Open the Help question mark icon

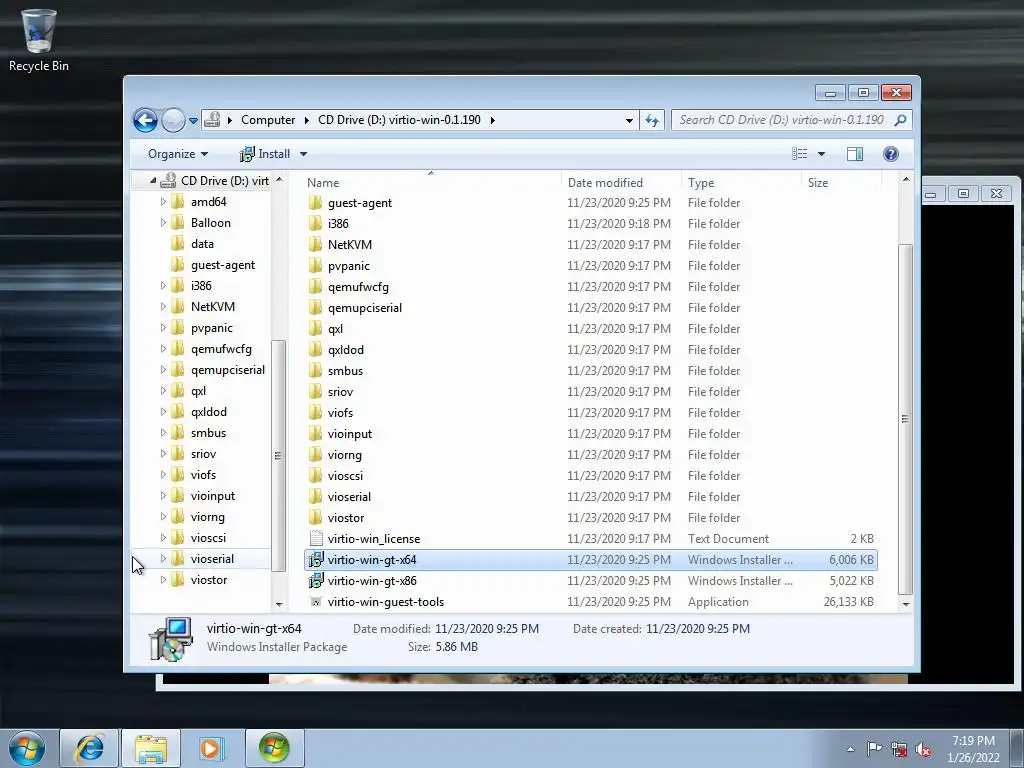pos(891,153)
